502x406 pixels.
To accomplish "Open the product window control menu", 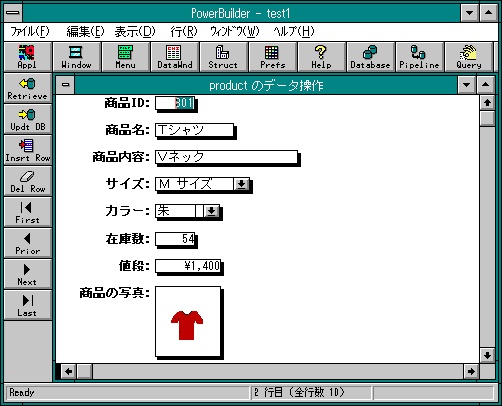I will tap(66, 85).
